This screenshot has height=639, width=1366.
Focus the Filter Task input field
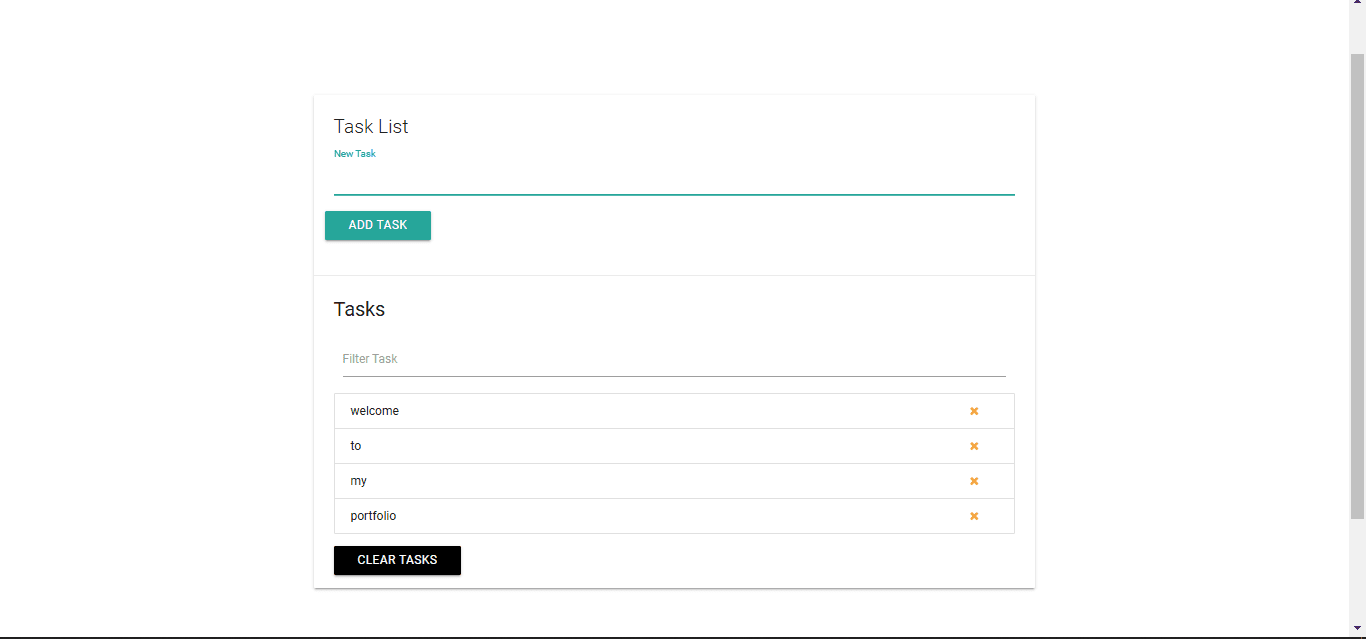[674, 359]
